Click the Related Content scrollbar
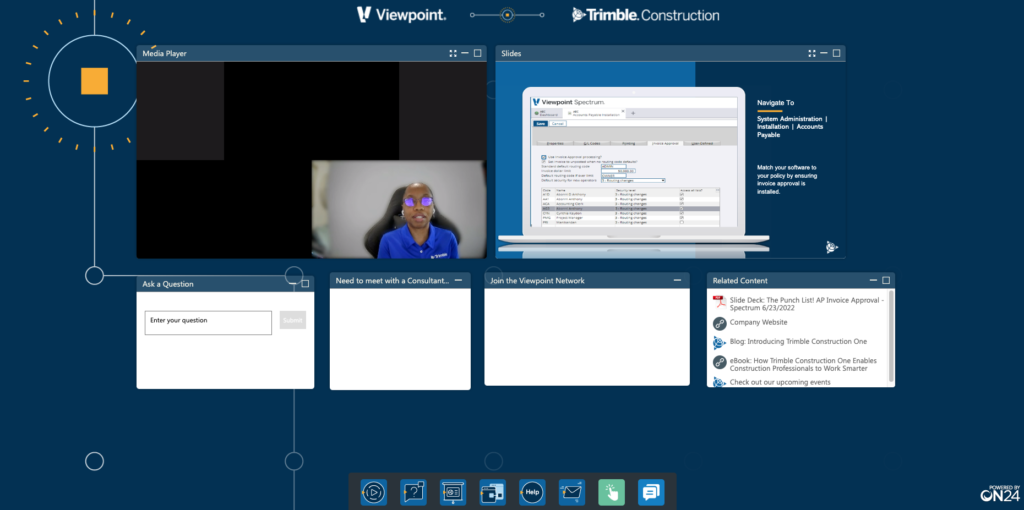Screen dimensions: 1024x510 point(891,336)
